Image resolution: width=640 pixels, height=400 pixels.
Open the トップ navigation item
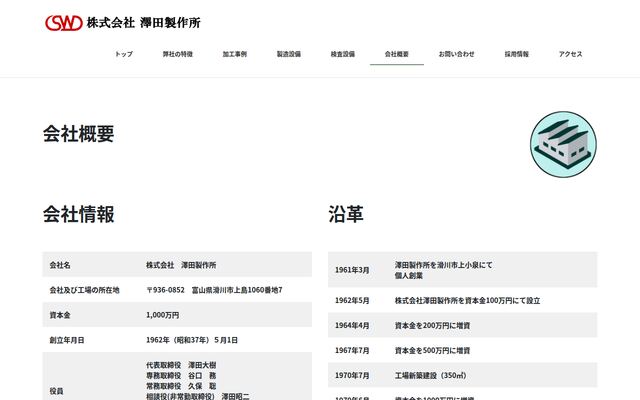coord(124,54)
